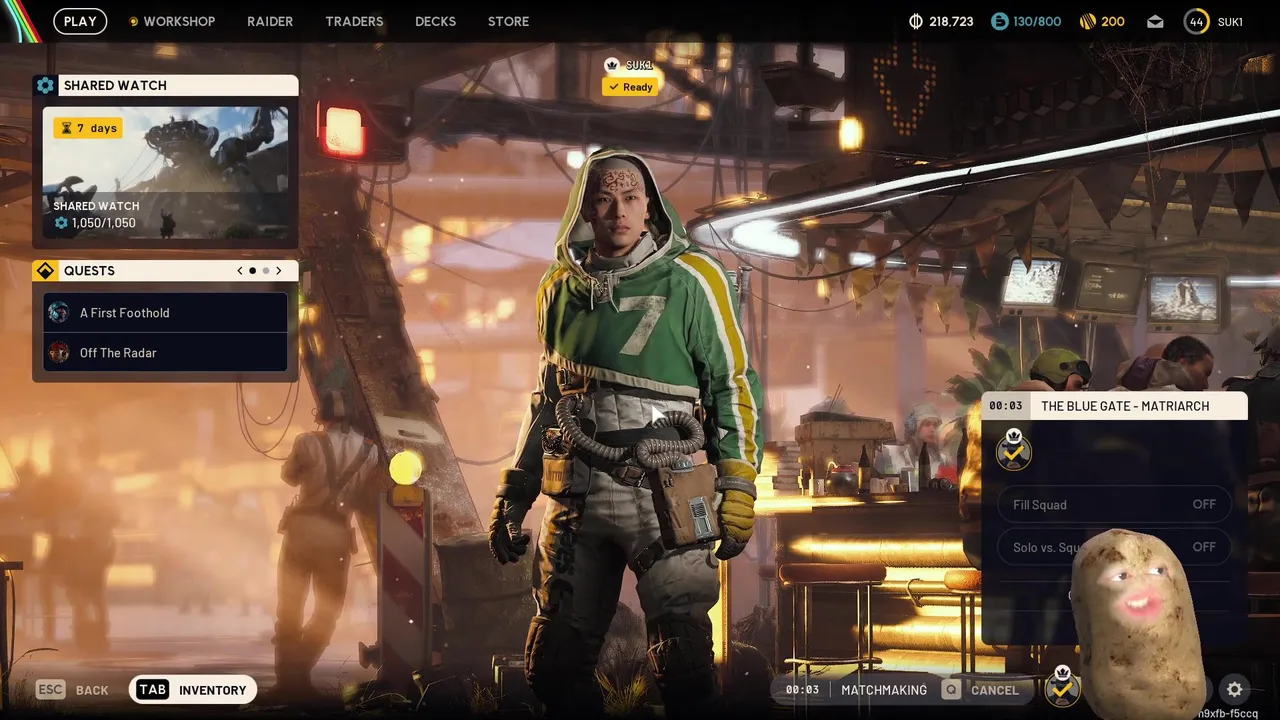
Task: Click the 1,050/1,050 Shared Watch progress
Action: point(95,223)
